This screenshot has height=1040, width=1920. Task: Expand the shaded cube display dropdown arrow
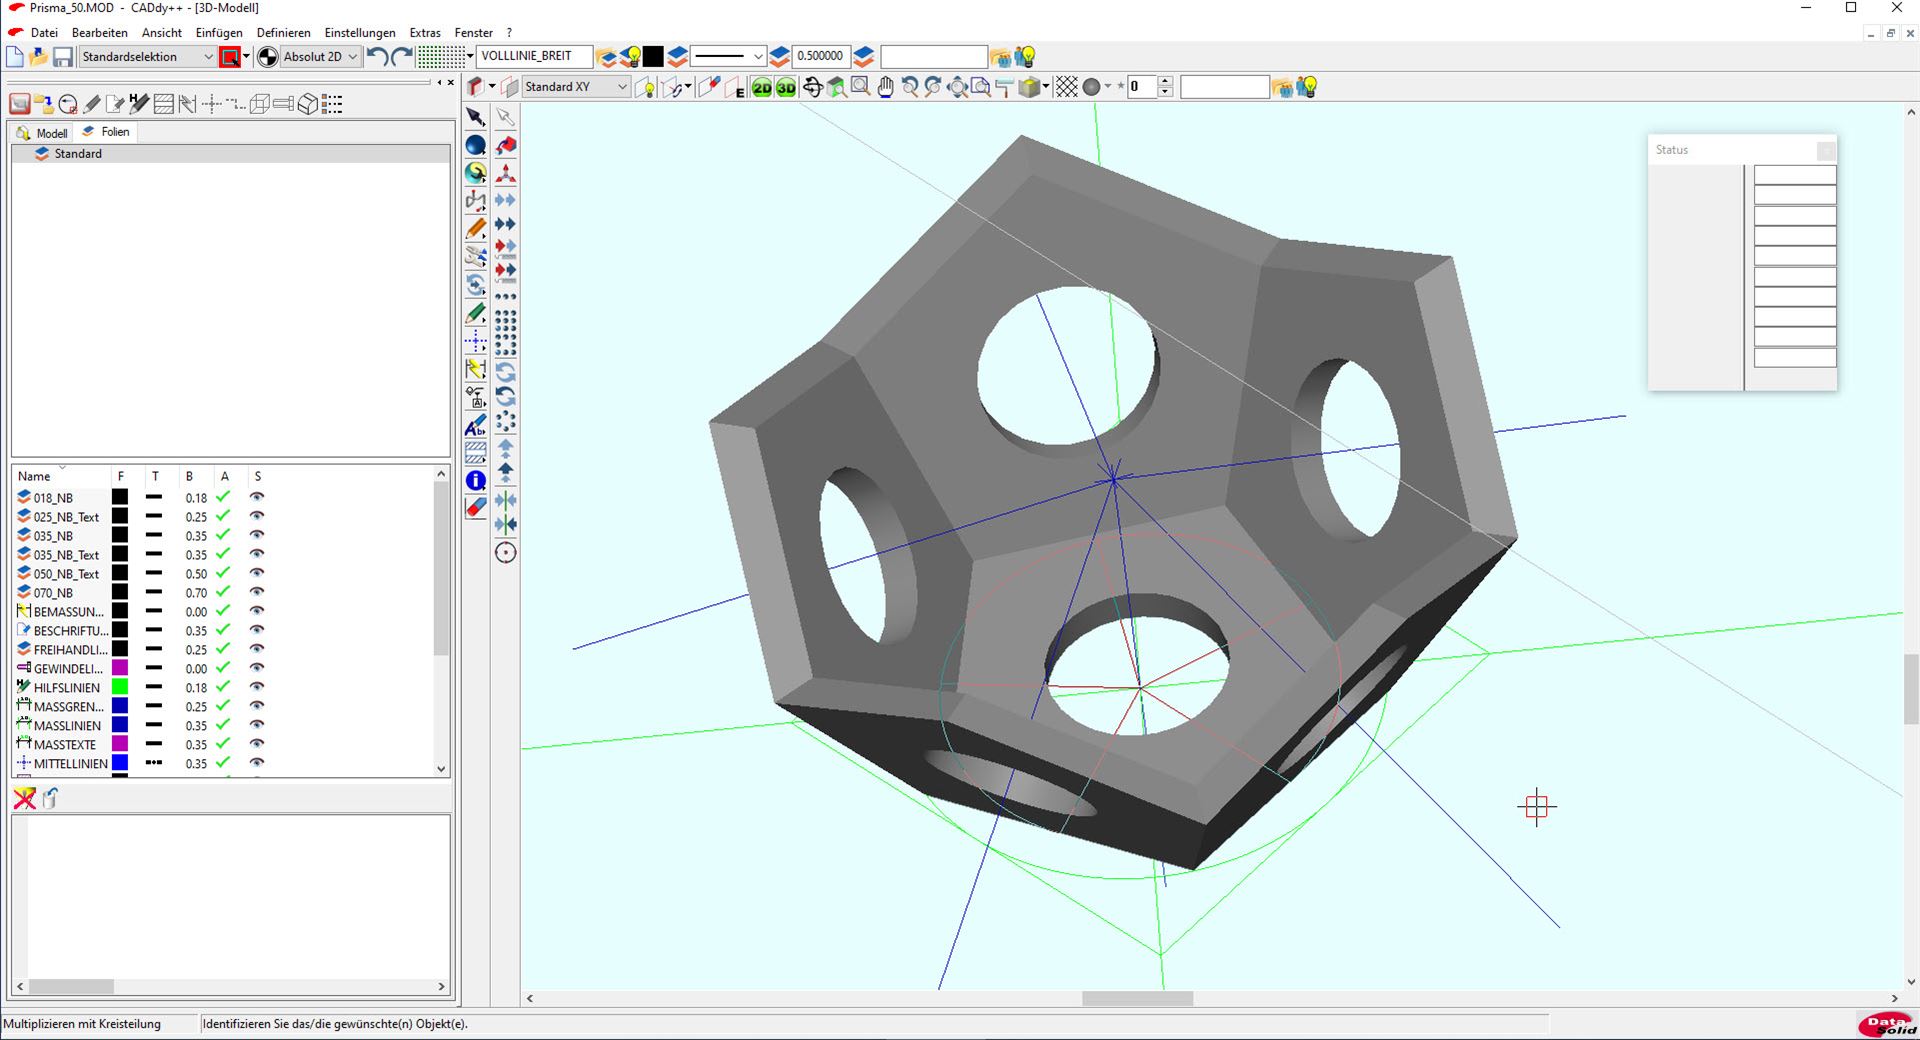pyautogui.click(x=1046, y=87)
